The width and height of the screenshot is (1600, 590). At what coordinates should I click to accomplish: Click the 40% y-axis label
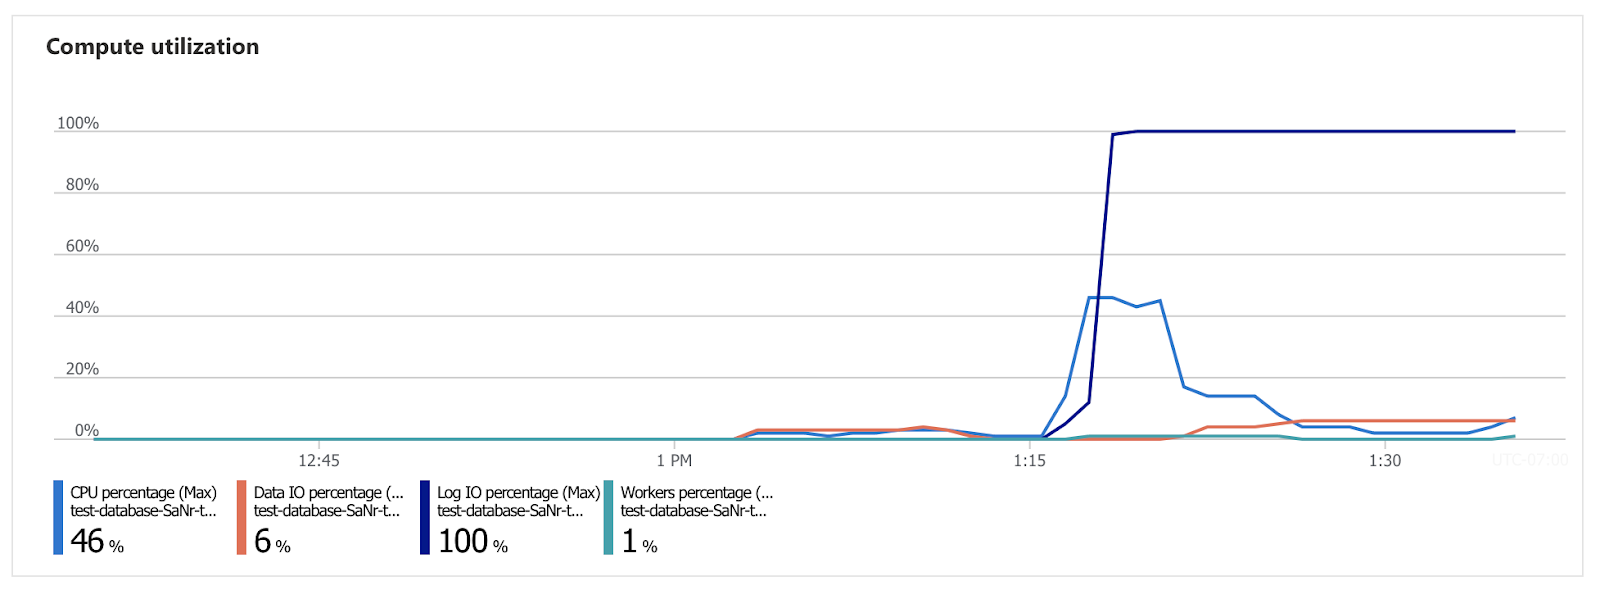pos(82,308)
